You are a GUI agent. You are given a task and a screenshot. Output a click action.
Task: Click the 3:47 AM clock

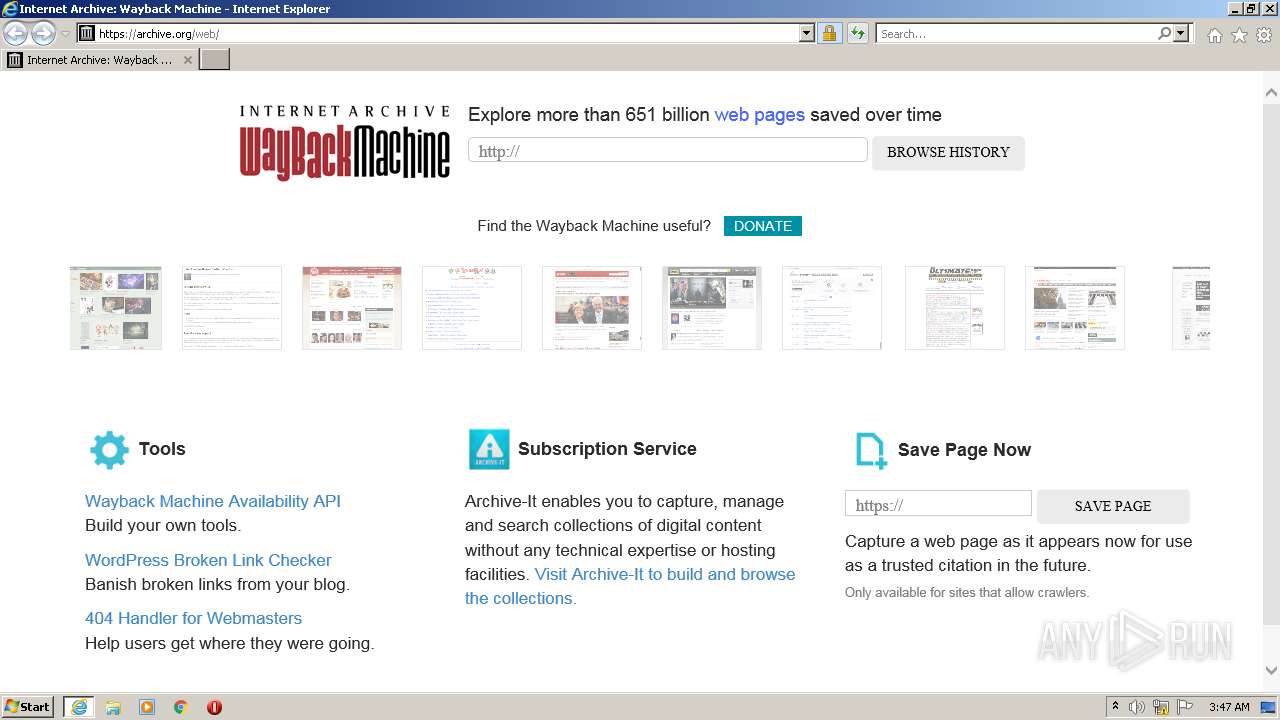(1229, 707)
